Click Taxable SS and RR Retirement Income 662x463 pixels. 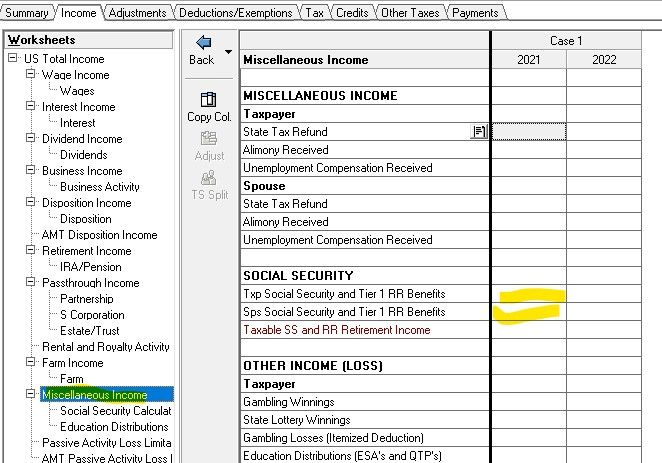click(x=336, y=330)
